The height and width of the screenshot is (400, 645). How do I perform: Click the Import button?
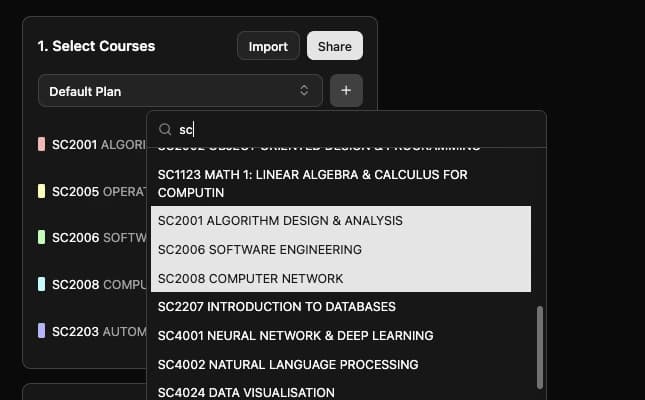click(268, 46)
